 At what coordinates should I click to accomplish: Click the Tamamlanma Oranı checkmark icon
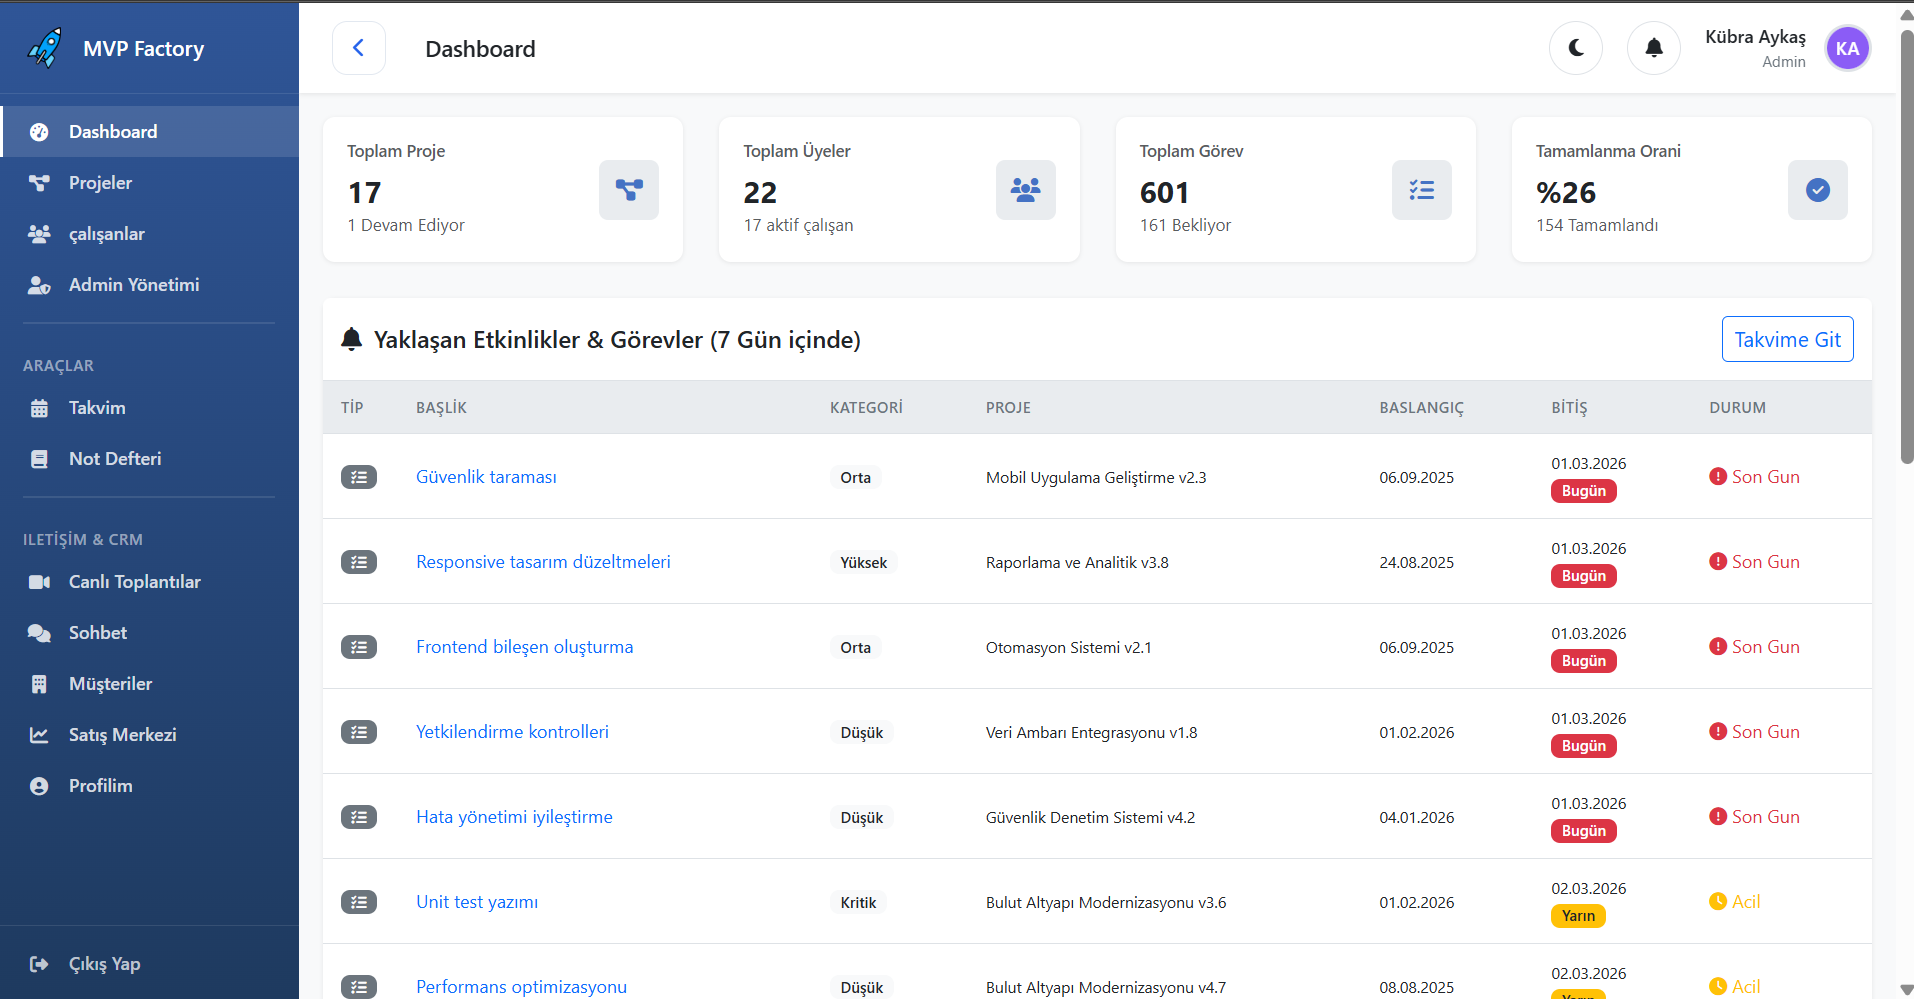point(1818,190)
